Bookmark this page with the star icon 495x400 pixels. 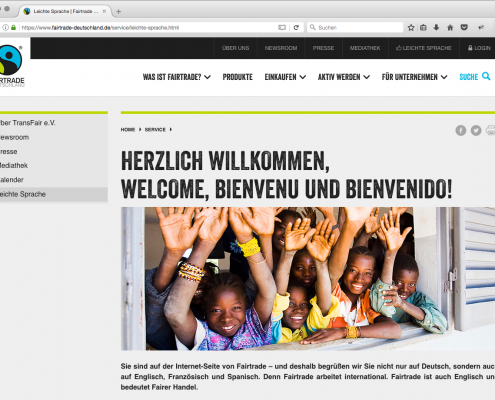click(411, 28)
